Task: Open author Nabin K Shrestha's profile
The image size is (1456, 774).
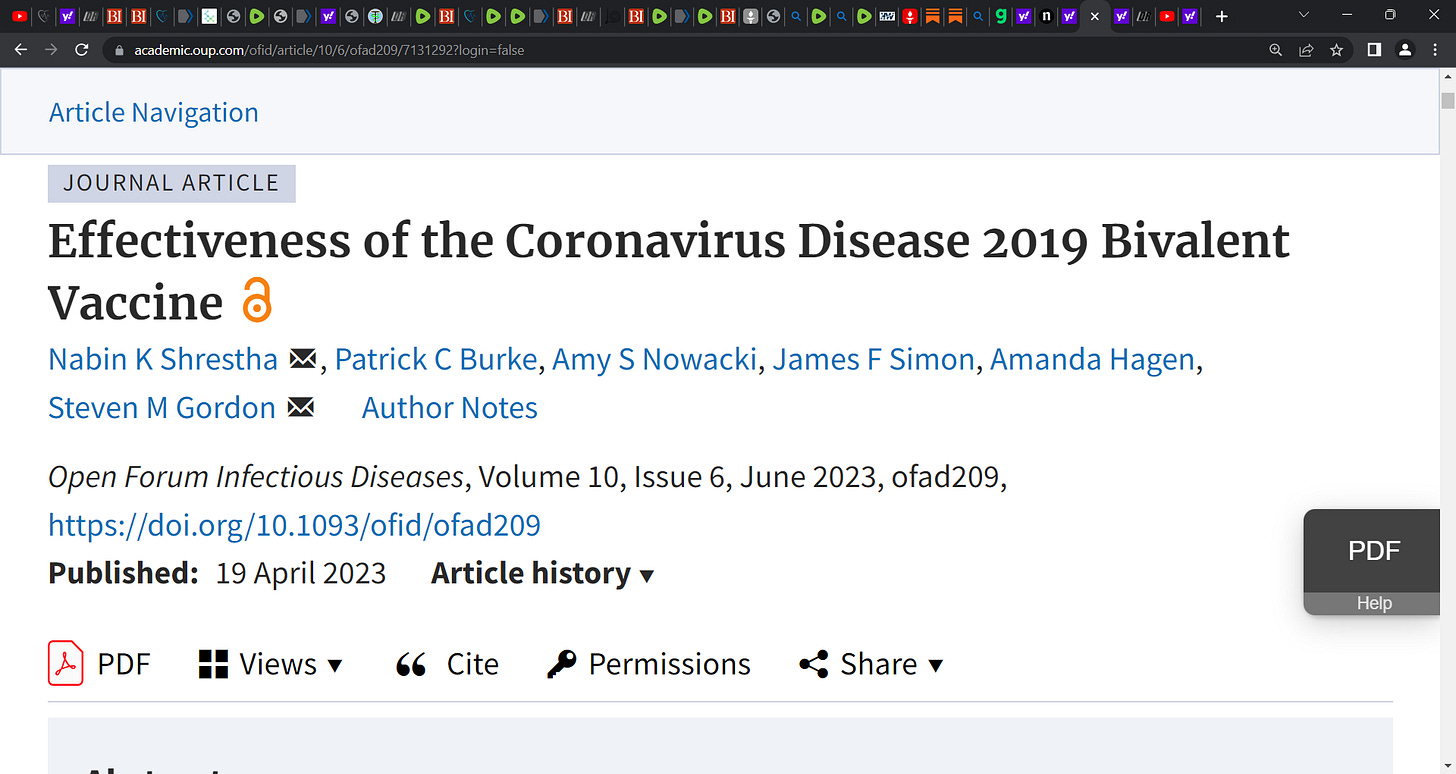Action: pos(163,360)
